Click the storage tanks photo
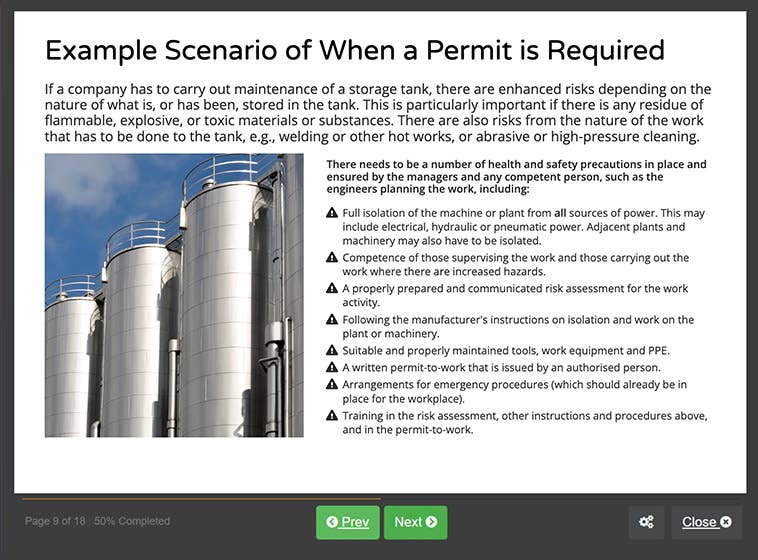Viewport: 758px width, 560px height. (174, 295)
